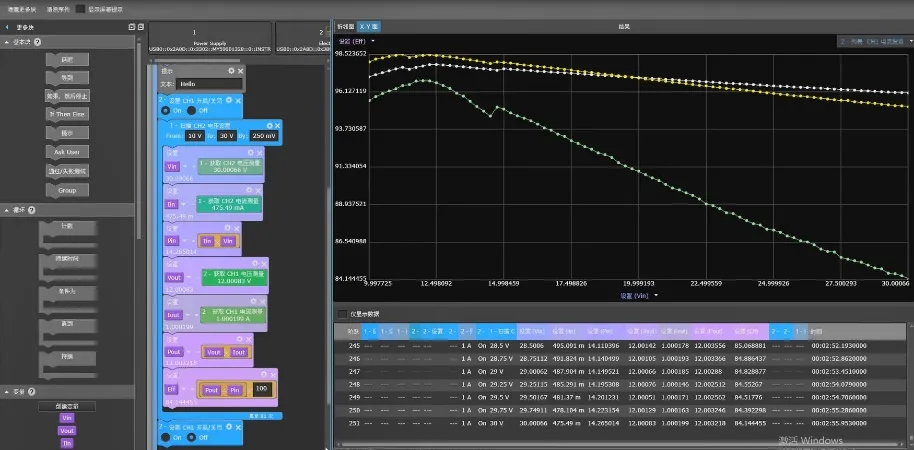Open gear on the Eff calculation block

point(264,375)
